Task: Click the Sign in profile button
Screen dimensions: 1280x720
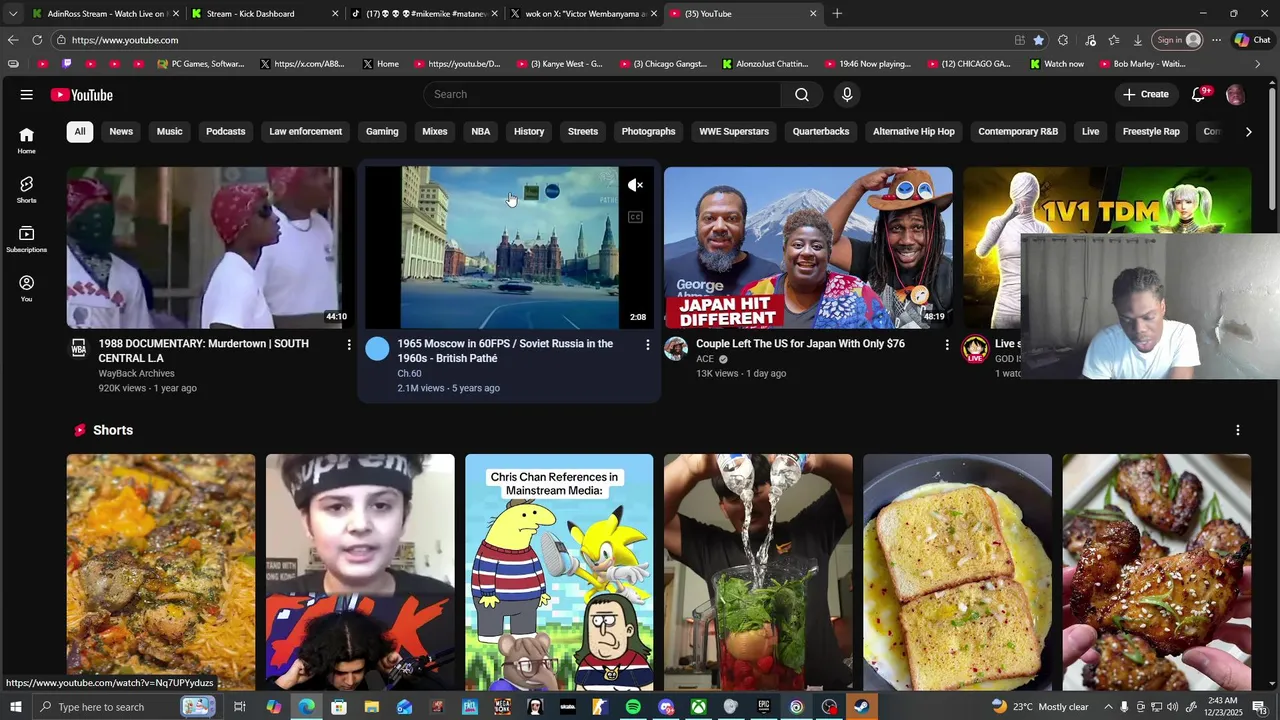Action: pyautogui.click(x=1178, y=40)
